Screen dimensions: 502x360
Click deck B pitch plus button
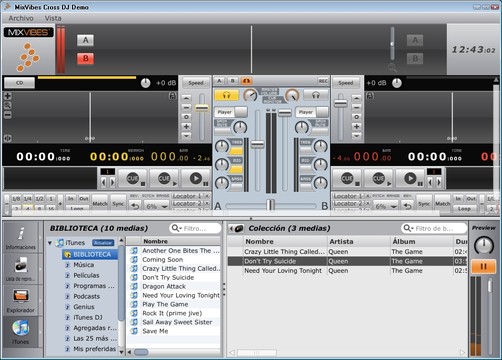tap(356, 126)
